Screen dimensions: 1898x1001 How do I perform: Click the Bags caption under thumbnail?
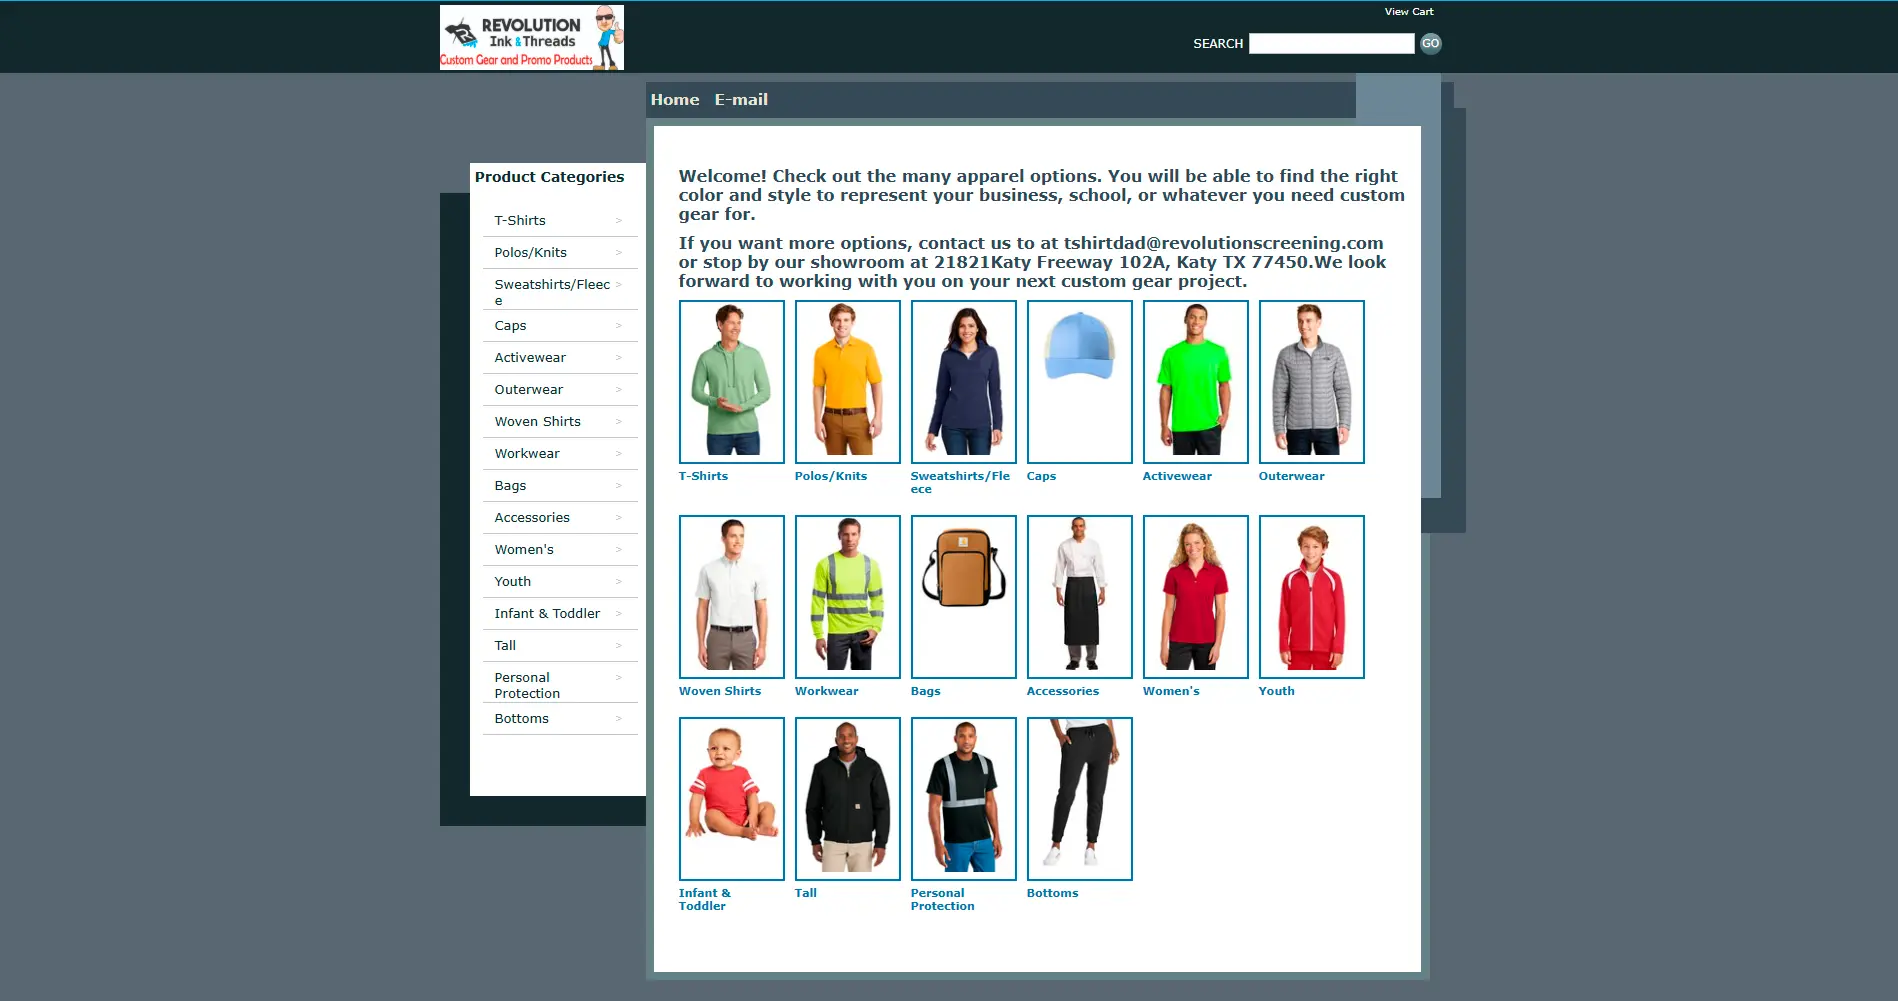coord(926,692)
